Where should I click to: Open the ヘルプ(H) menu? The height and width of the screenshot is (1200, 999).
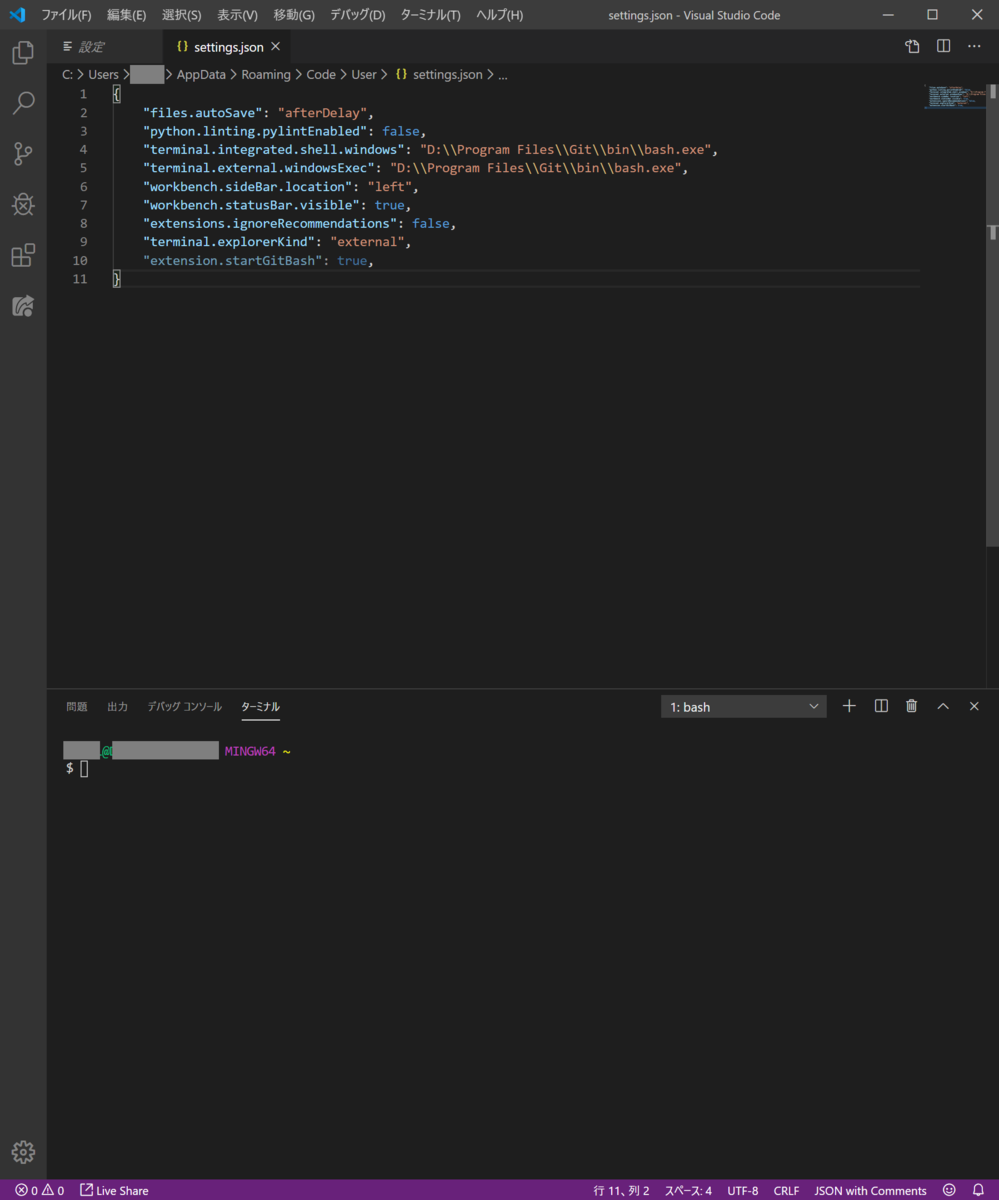[x=499, y=15]
